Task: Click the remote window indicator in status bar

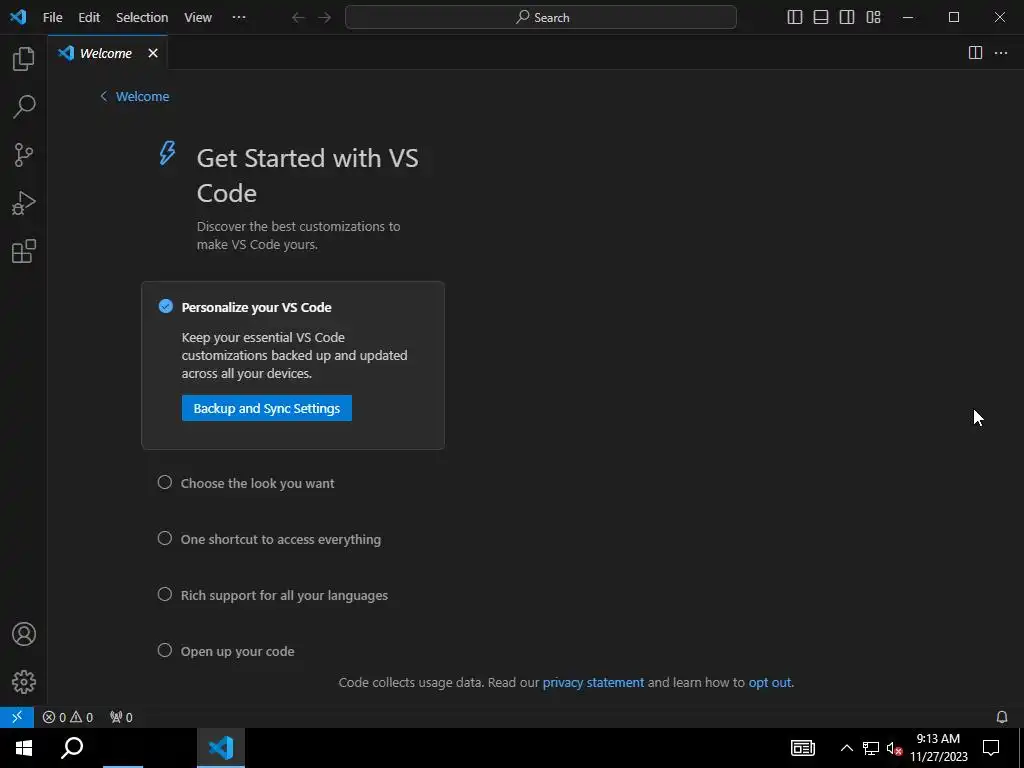Action: tap(17, 717)
